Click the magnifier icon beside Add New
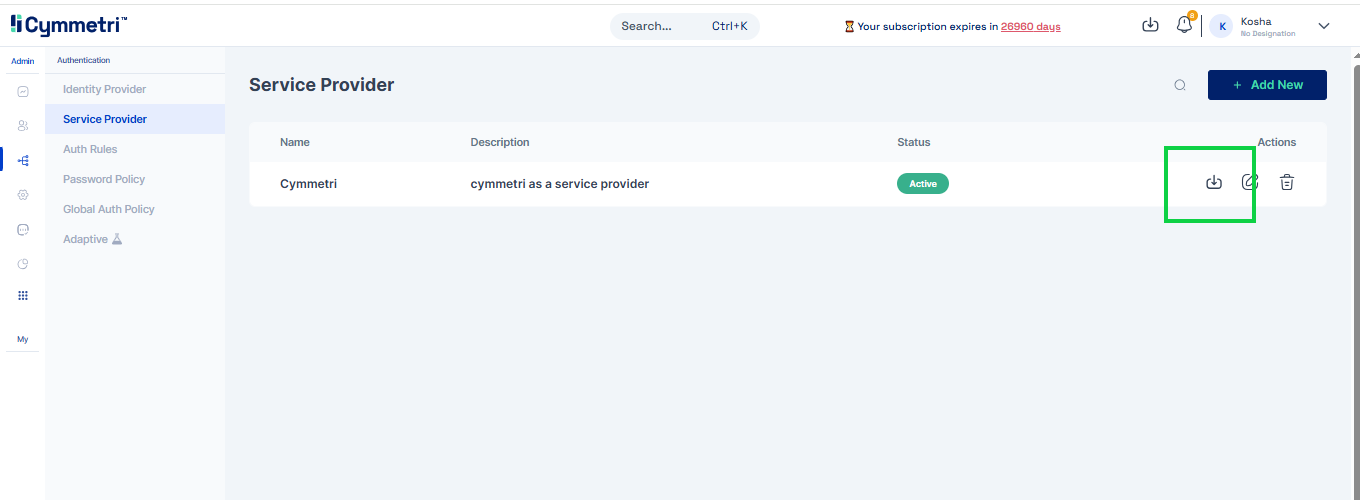The image size is (1360, 500). pyautogui.click(x=1180, y=85)
